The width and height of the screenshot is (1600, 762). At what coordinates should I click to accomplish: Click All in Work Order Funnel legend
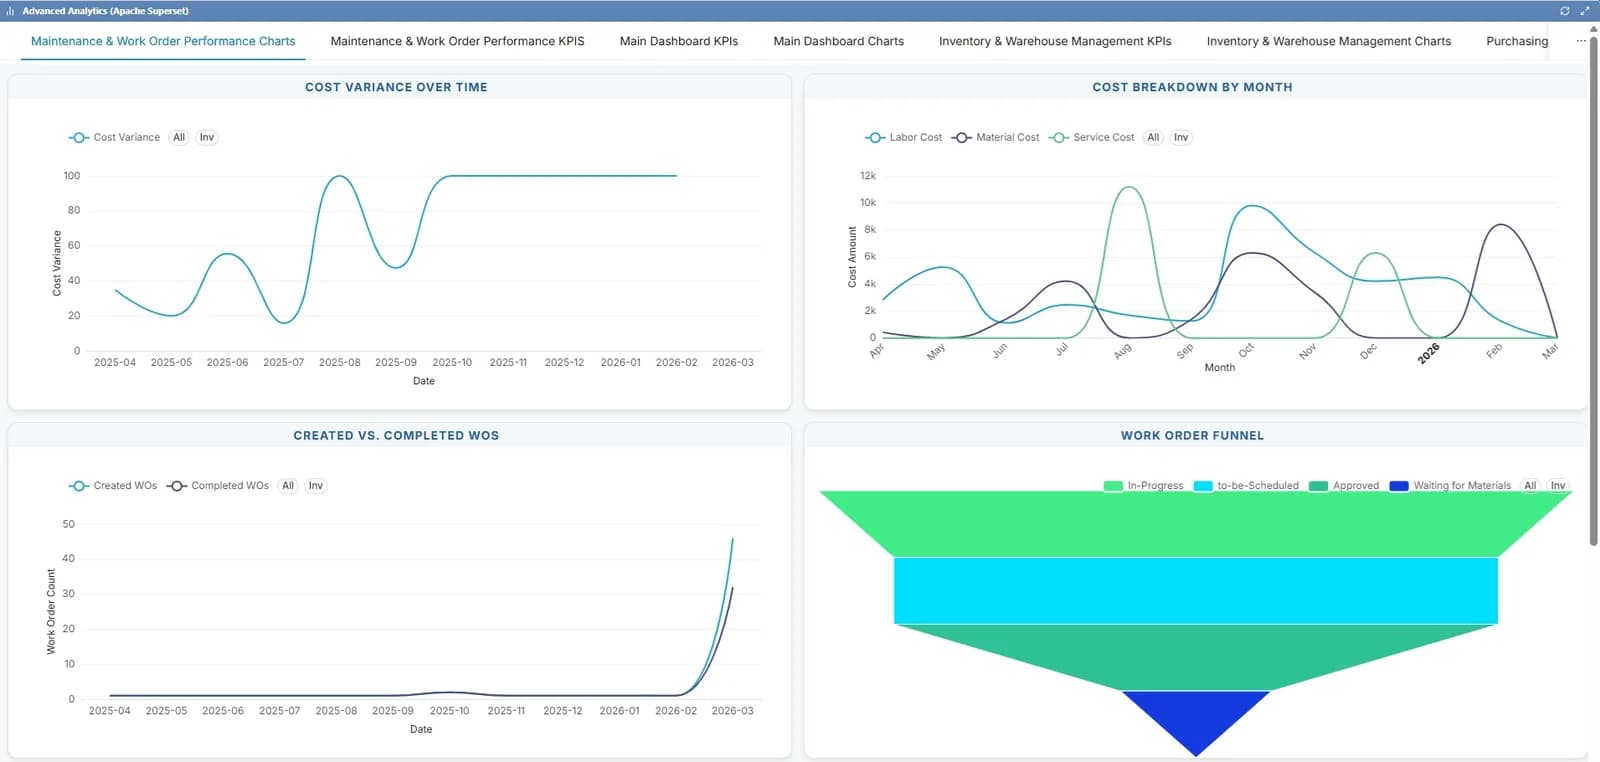1530,486
